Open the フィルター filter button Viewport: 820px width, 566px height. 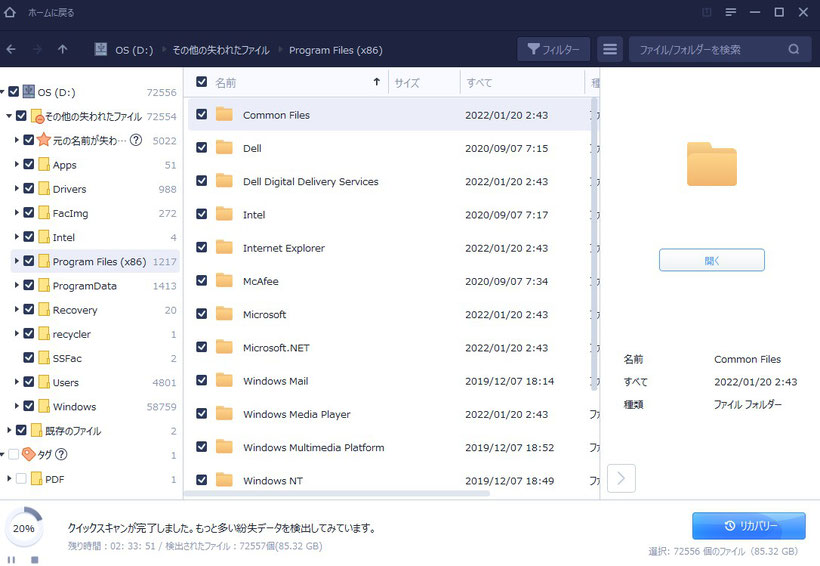click(x=553, y=50)
